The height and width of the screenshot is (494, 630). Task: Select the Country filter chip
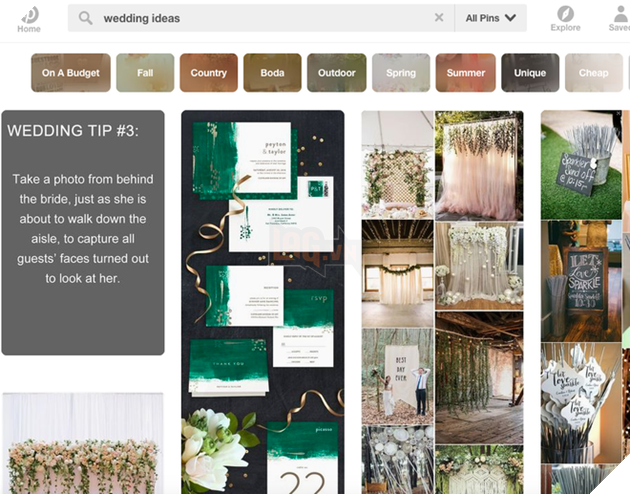pos(208,73)
